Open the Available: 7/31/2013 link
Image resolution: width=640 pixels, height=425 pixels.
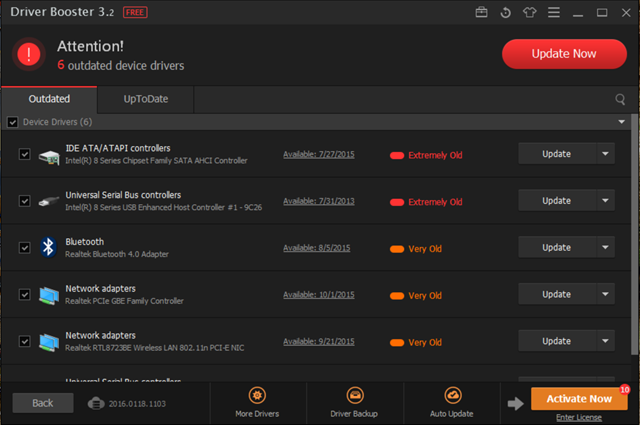[319, 201]
